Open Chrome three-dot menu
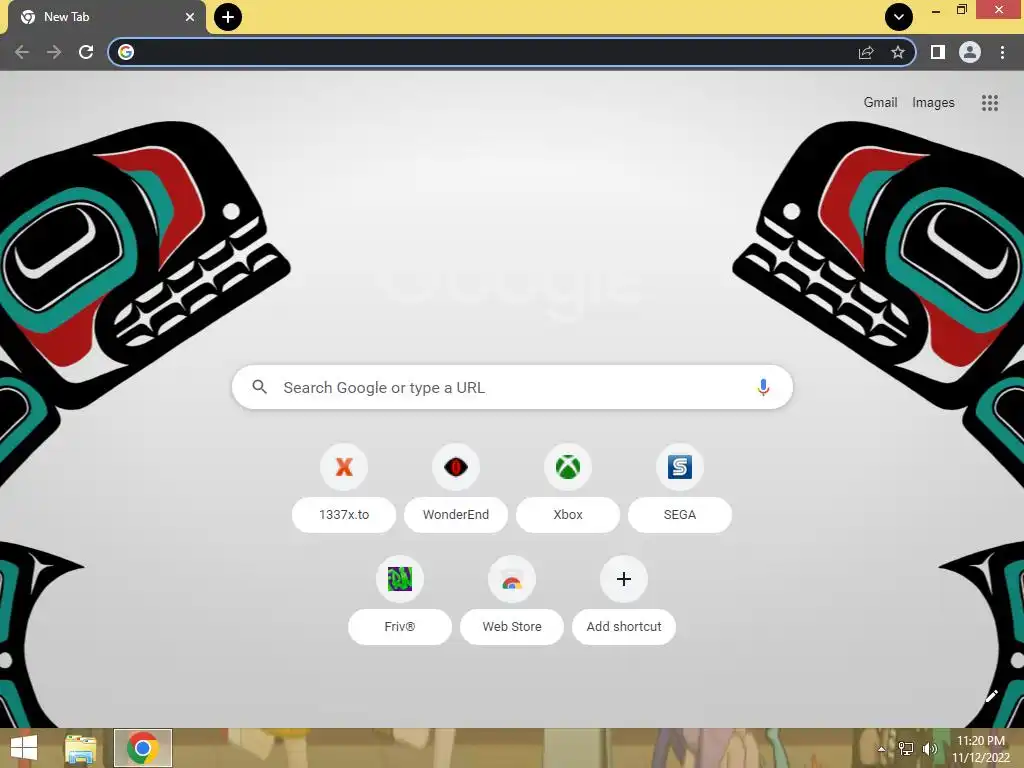The width and height of the screenshot is (1024, 768). (x=1002, y=52)
